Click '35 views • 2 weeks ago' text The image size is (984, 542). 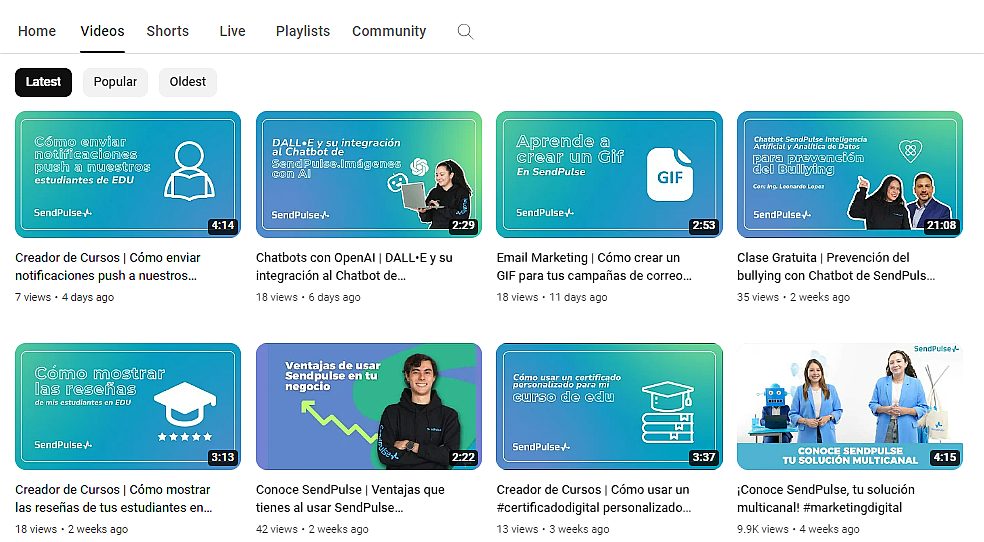click(x=794, y=297)
